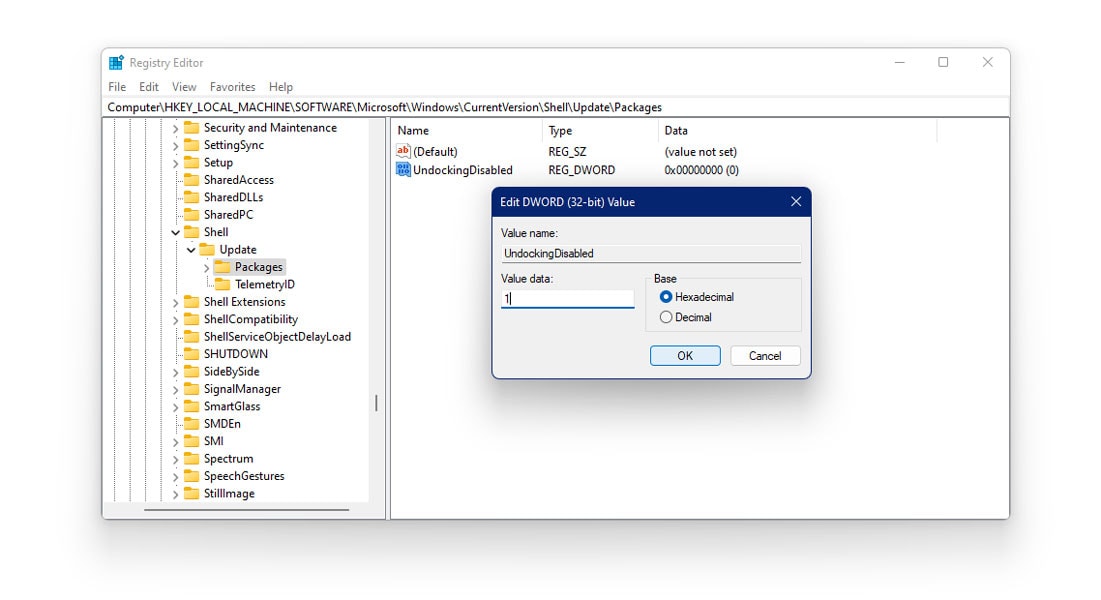This screenshot has height=600, width=1101.
Task: Collapse the Update tree node
Action: 191,249
